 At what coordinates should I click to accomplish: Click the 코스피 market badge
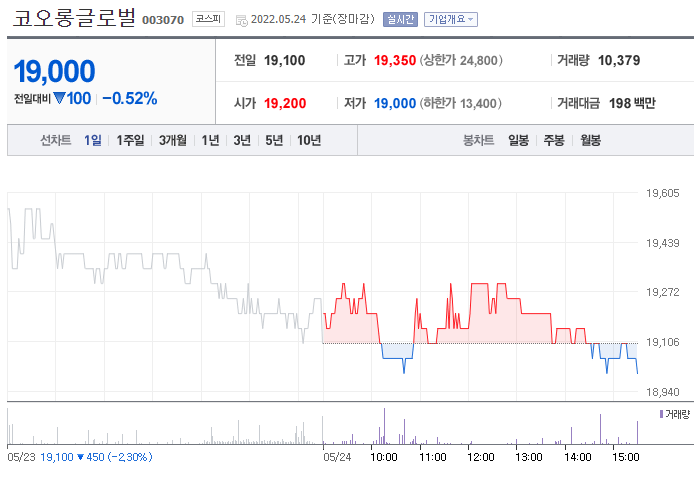coord(208,19)
